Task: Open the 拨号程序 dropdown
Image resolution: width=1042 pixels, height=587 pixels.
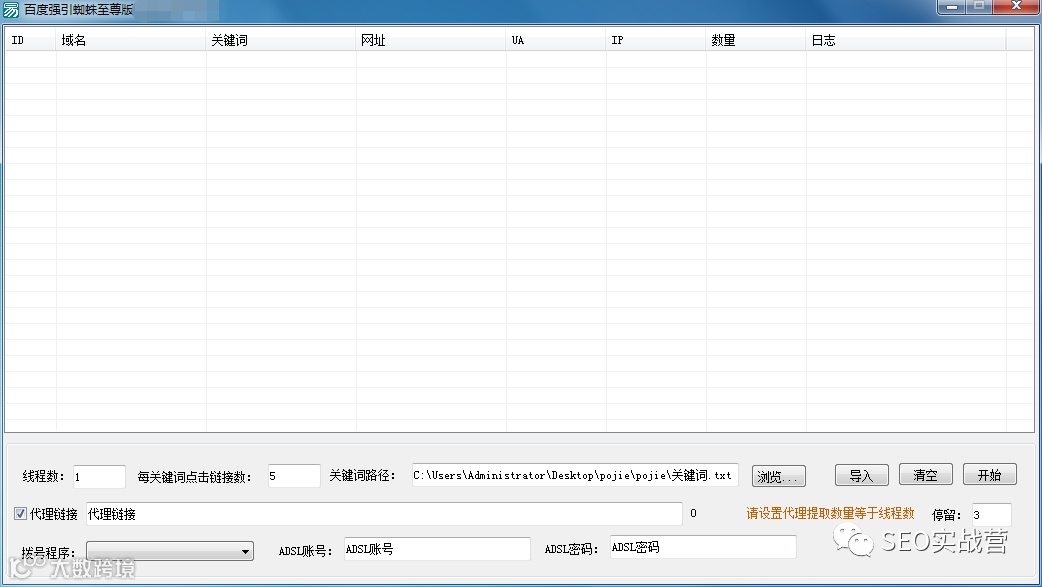Action: [x=170, y=551]
